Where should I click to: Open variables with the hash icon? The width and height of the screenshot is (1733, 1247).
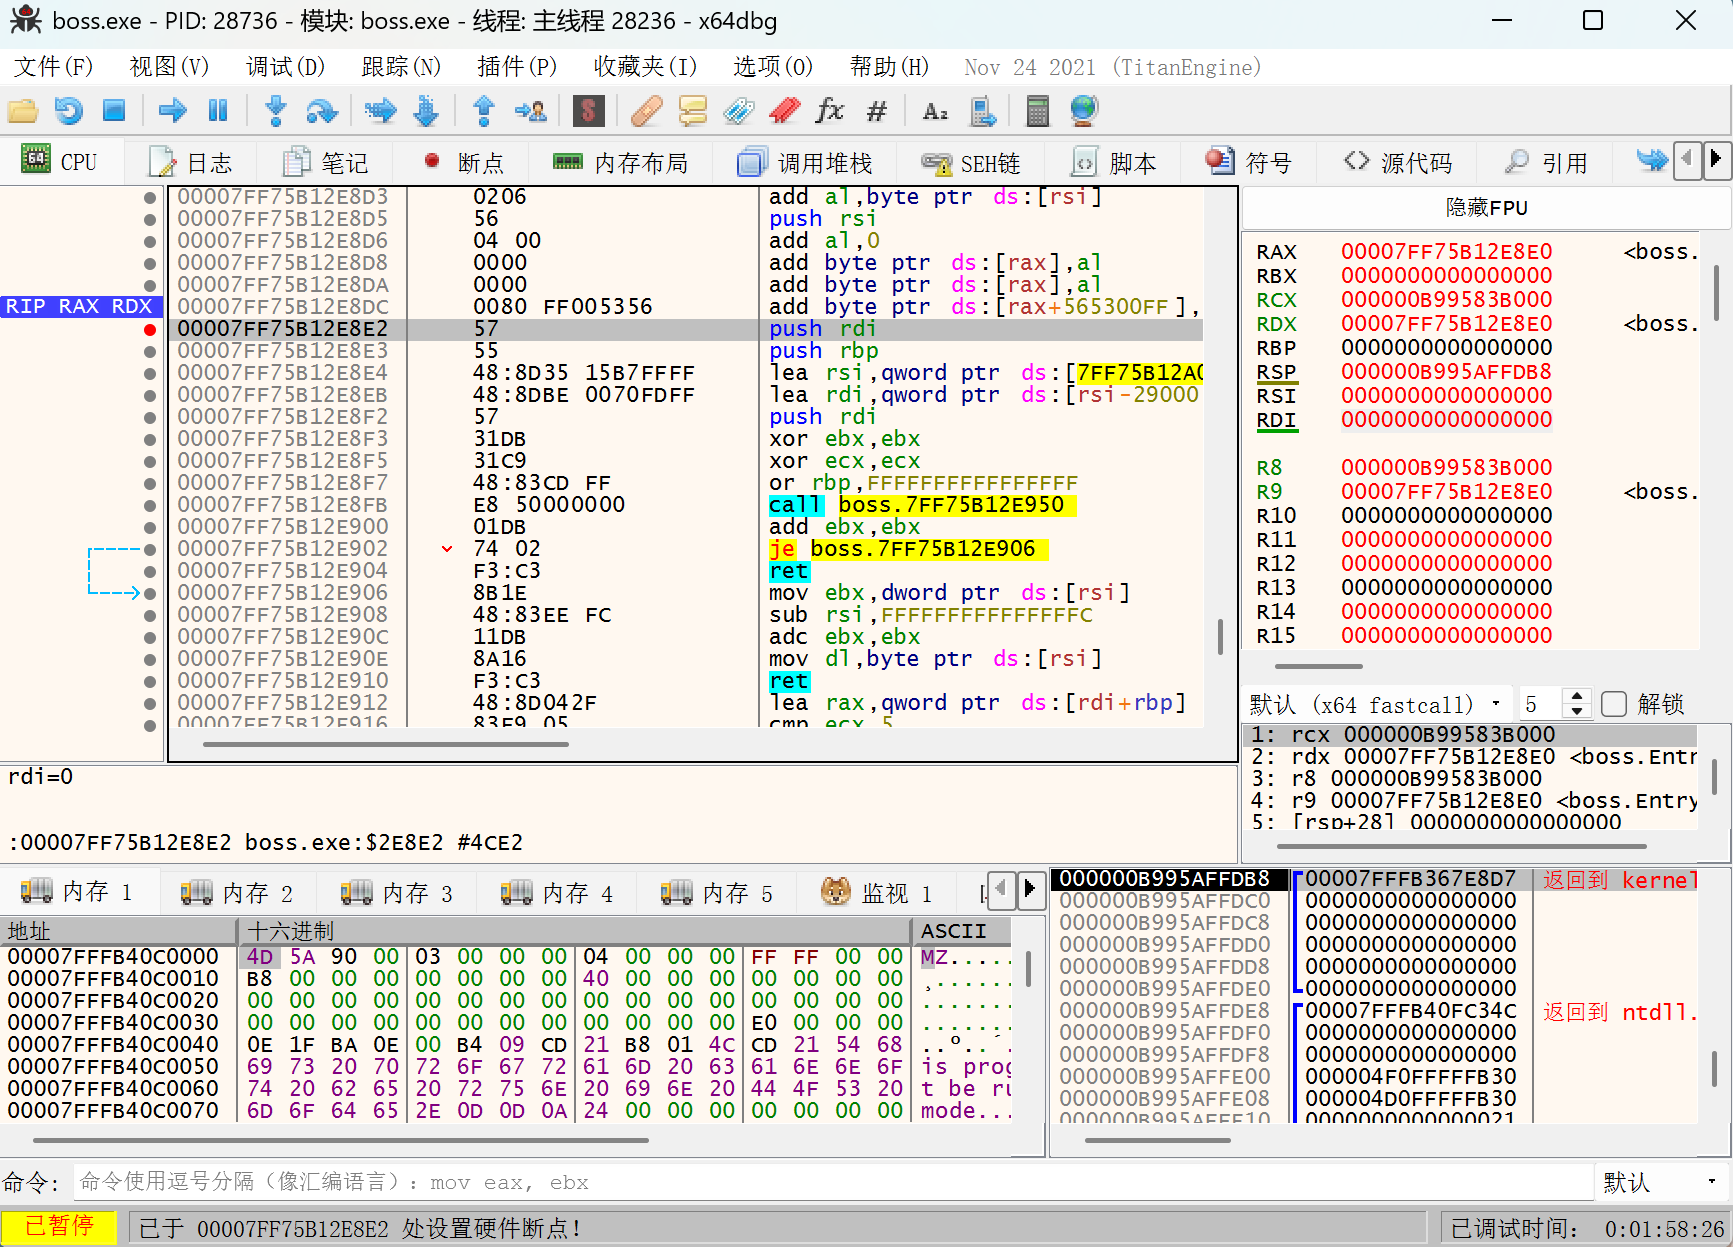point(876,111)
